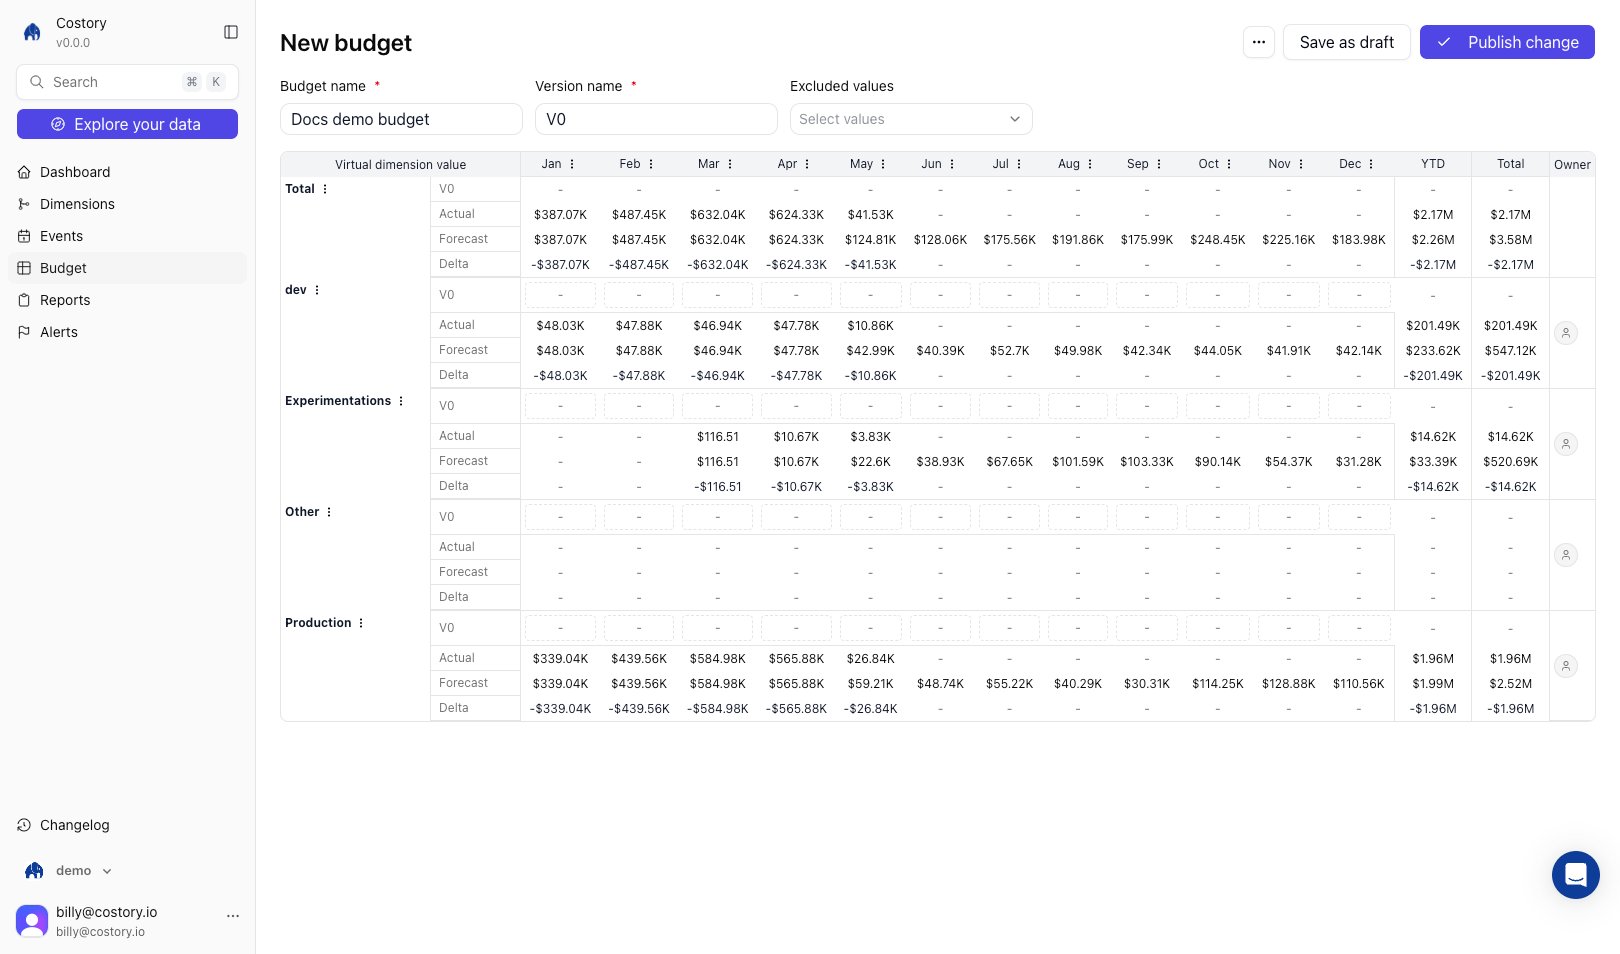Open Jun column options menu
Screen dimensions: 1620x954
point(952,164)
